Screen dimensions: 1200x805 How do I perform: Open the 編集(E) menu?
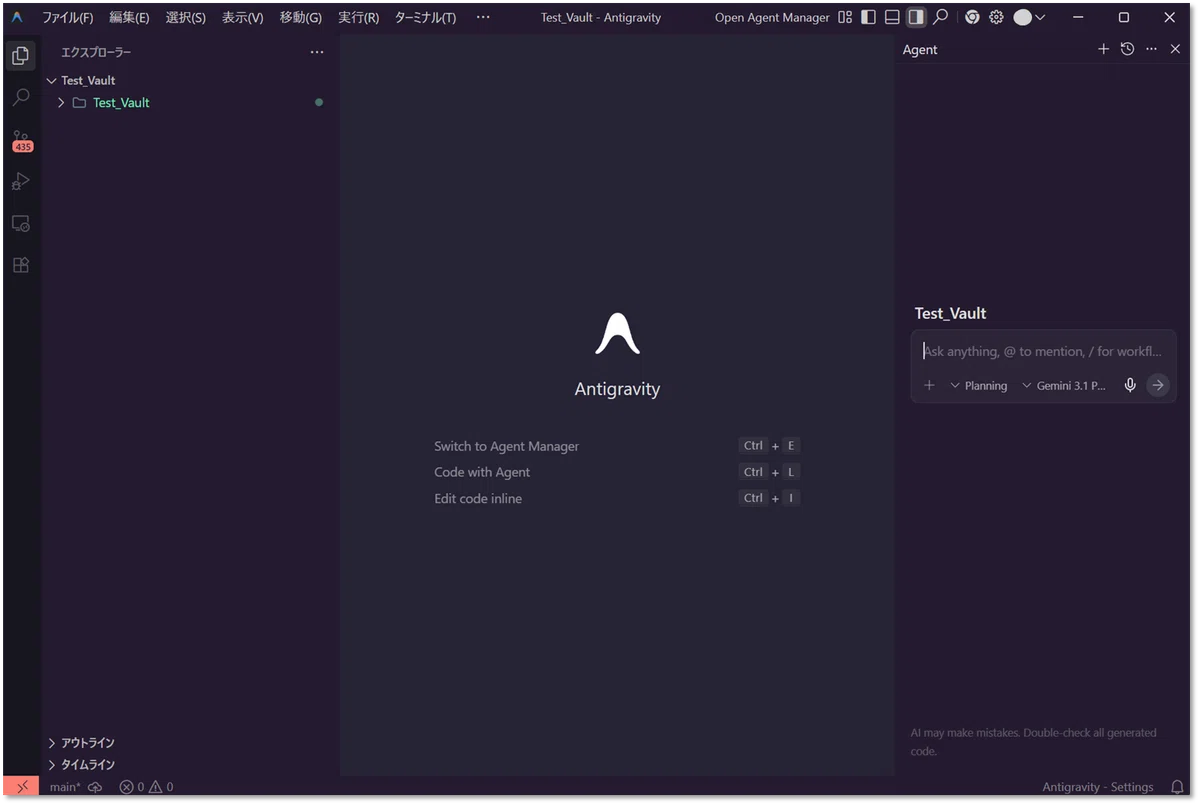coord(129,17)
